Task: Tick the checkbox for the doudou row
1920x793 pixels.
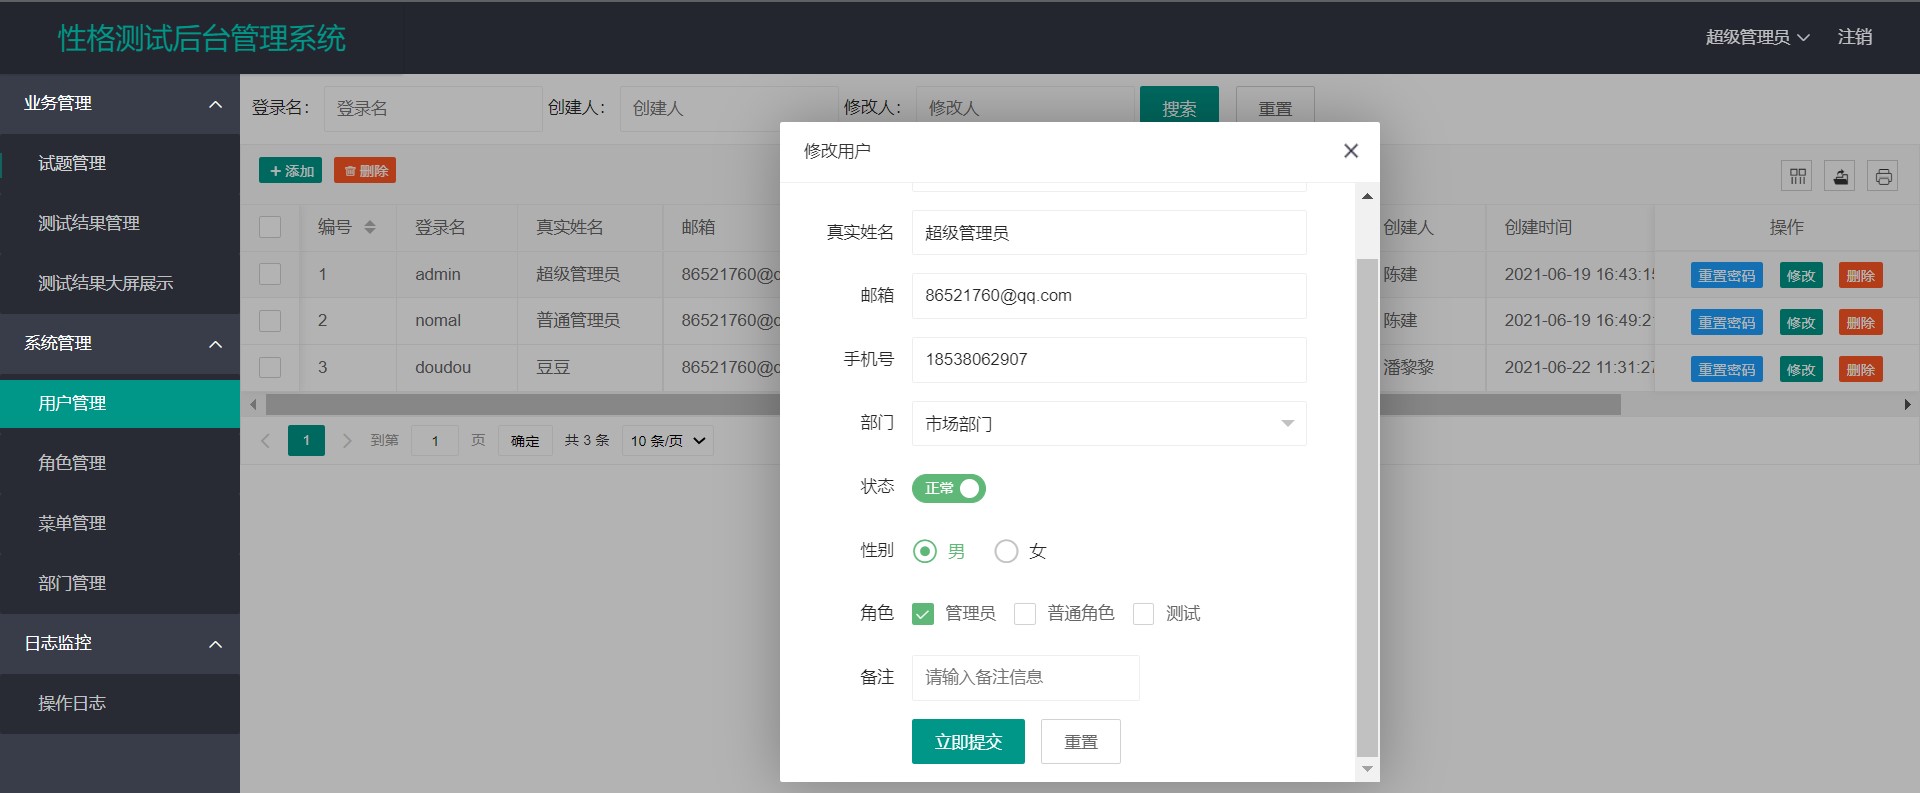Action: tap(270, 367)
